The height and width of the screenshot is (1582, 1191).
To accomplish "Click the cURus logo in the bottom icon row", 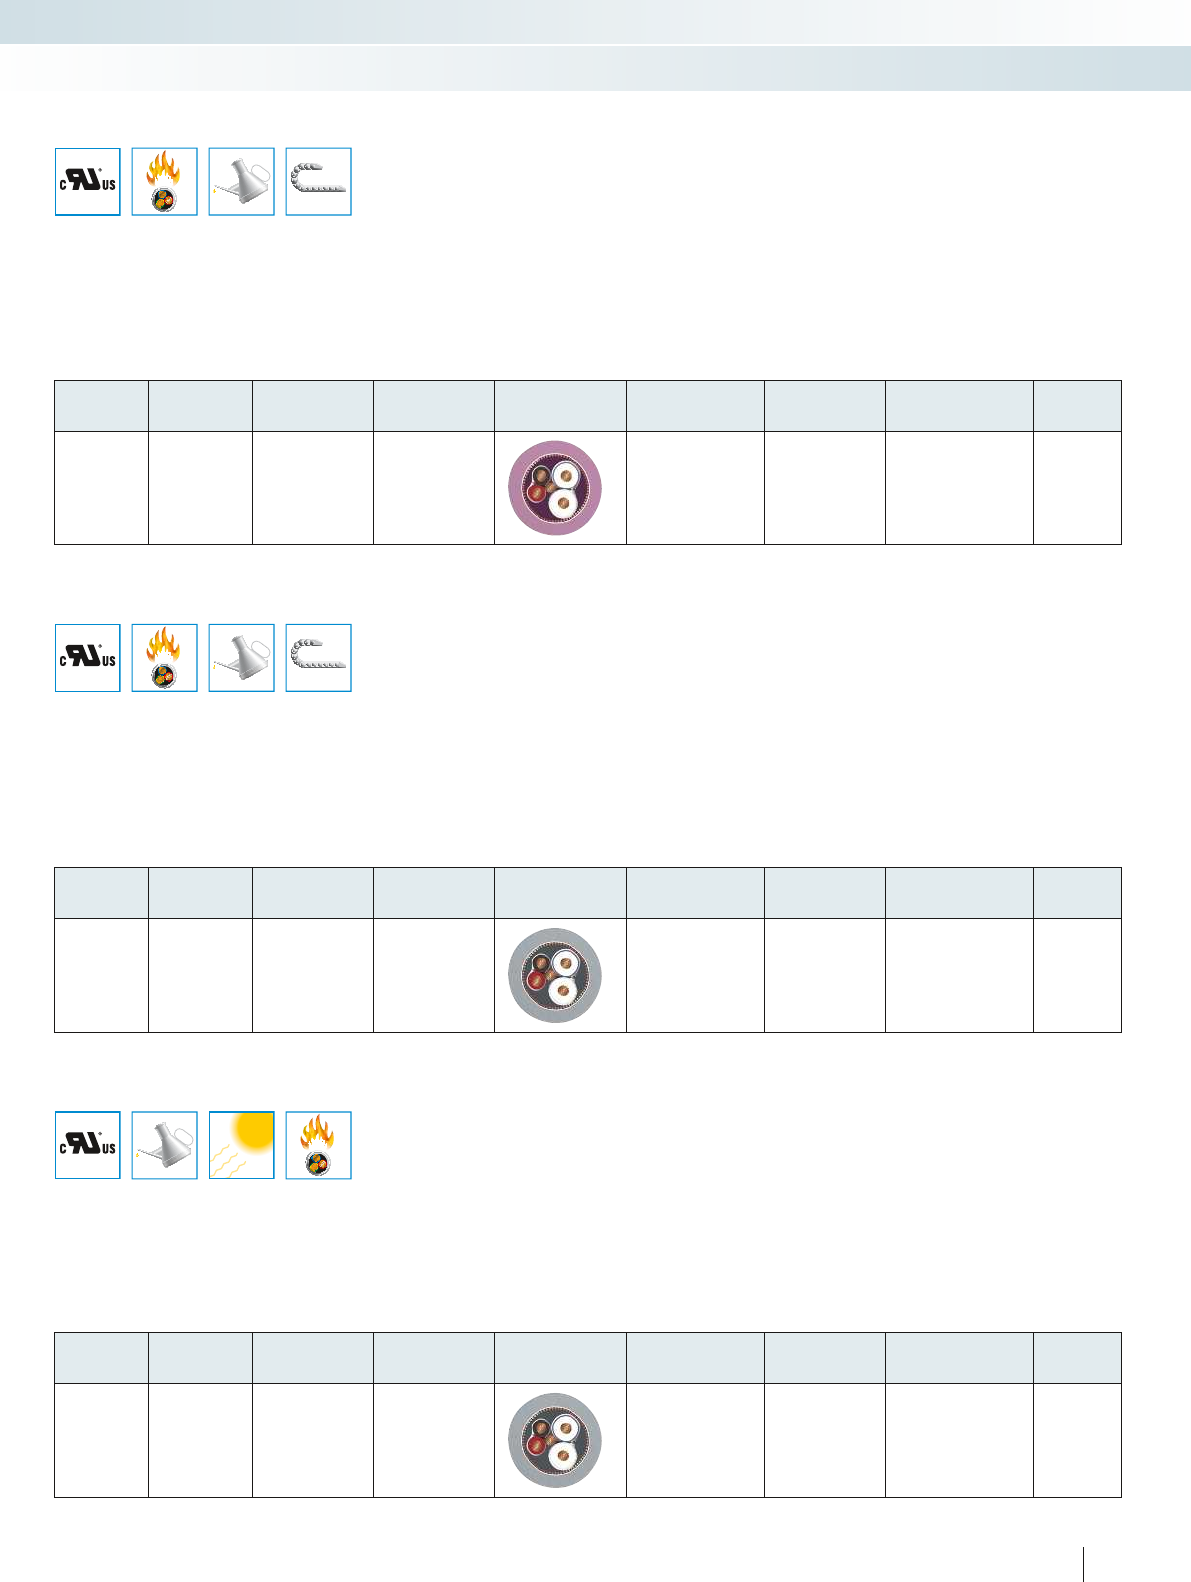I will pyautogui.click(x=88, y=1145).
